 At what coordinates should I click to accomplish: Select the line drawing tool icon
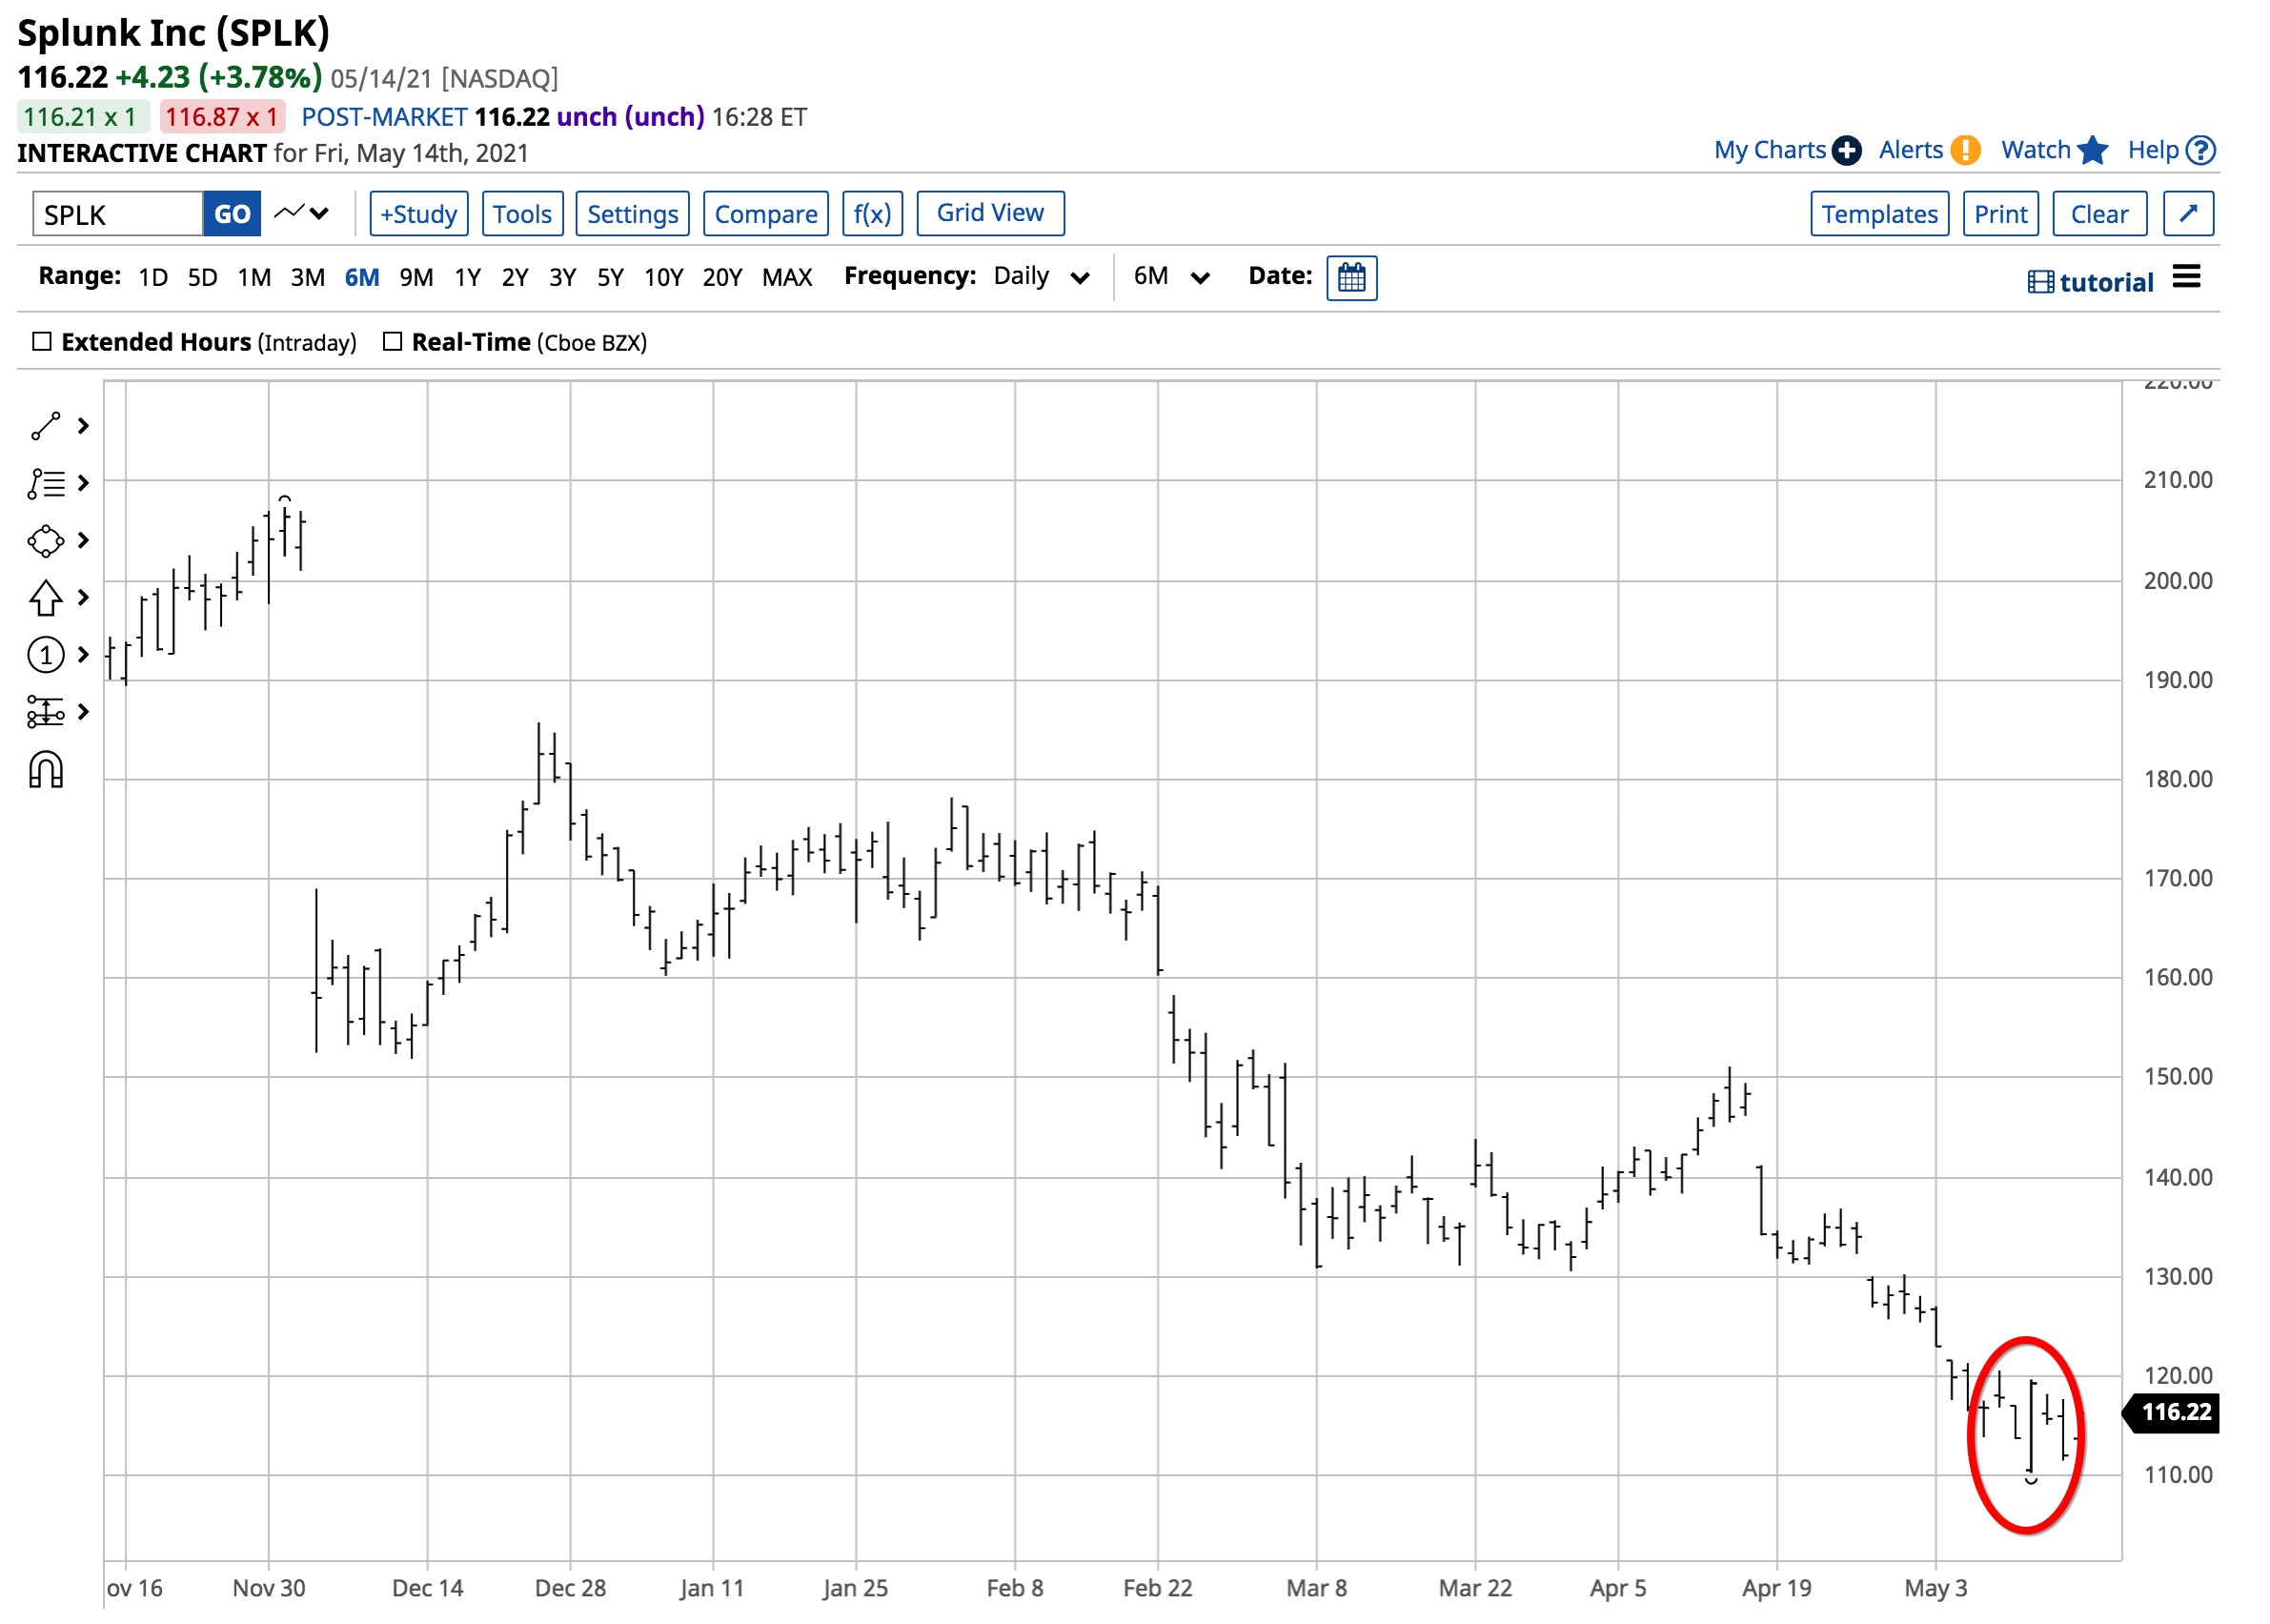click(46, 427)
